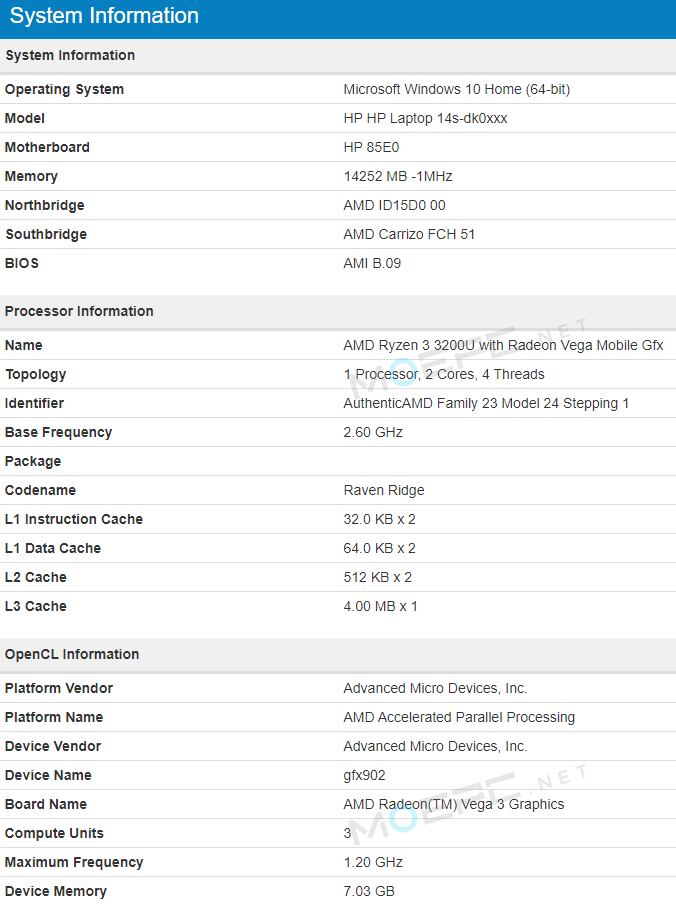This screenshot has width=676, height=912.
Task: Click the 'Motherboard' row label
Action: point(47,147)
